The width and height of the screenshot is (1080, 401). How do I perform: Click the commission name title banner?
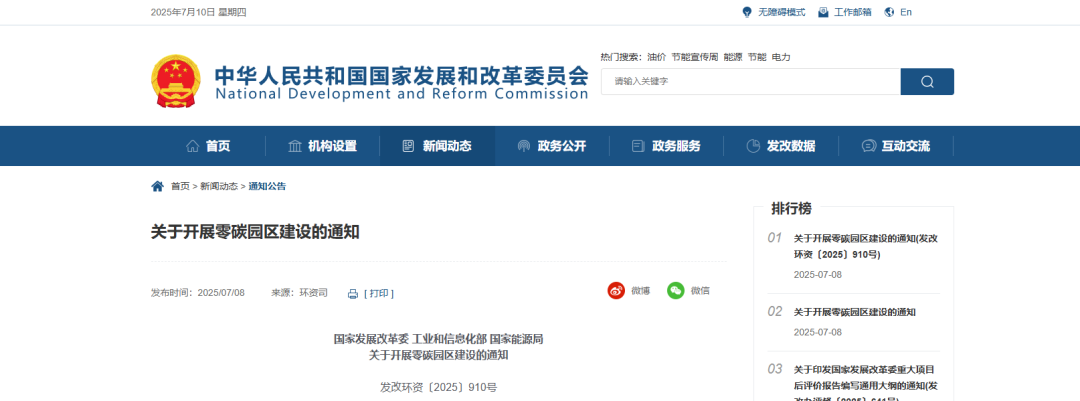click(x=402, y=83)
